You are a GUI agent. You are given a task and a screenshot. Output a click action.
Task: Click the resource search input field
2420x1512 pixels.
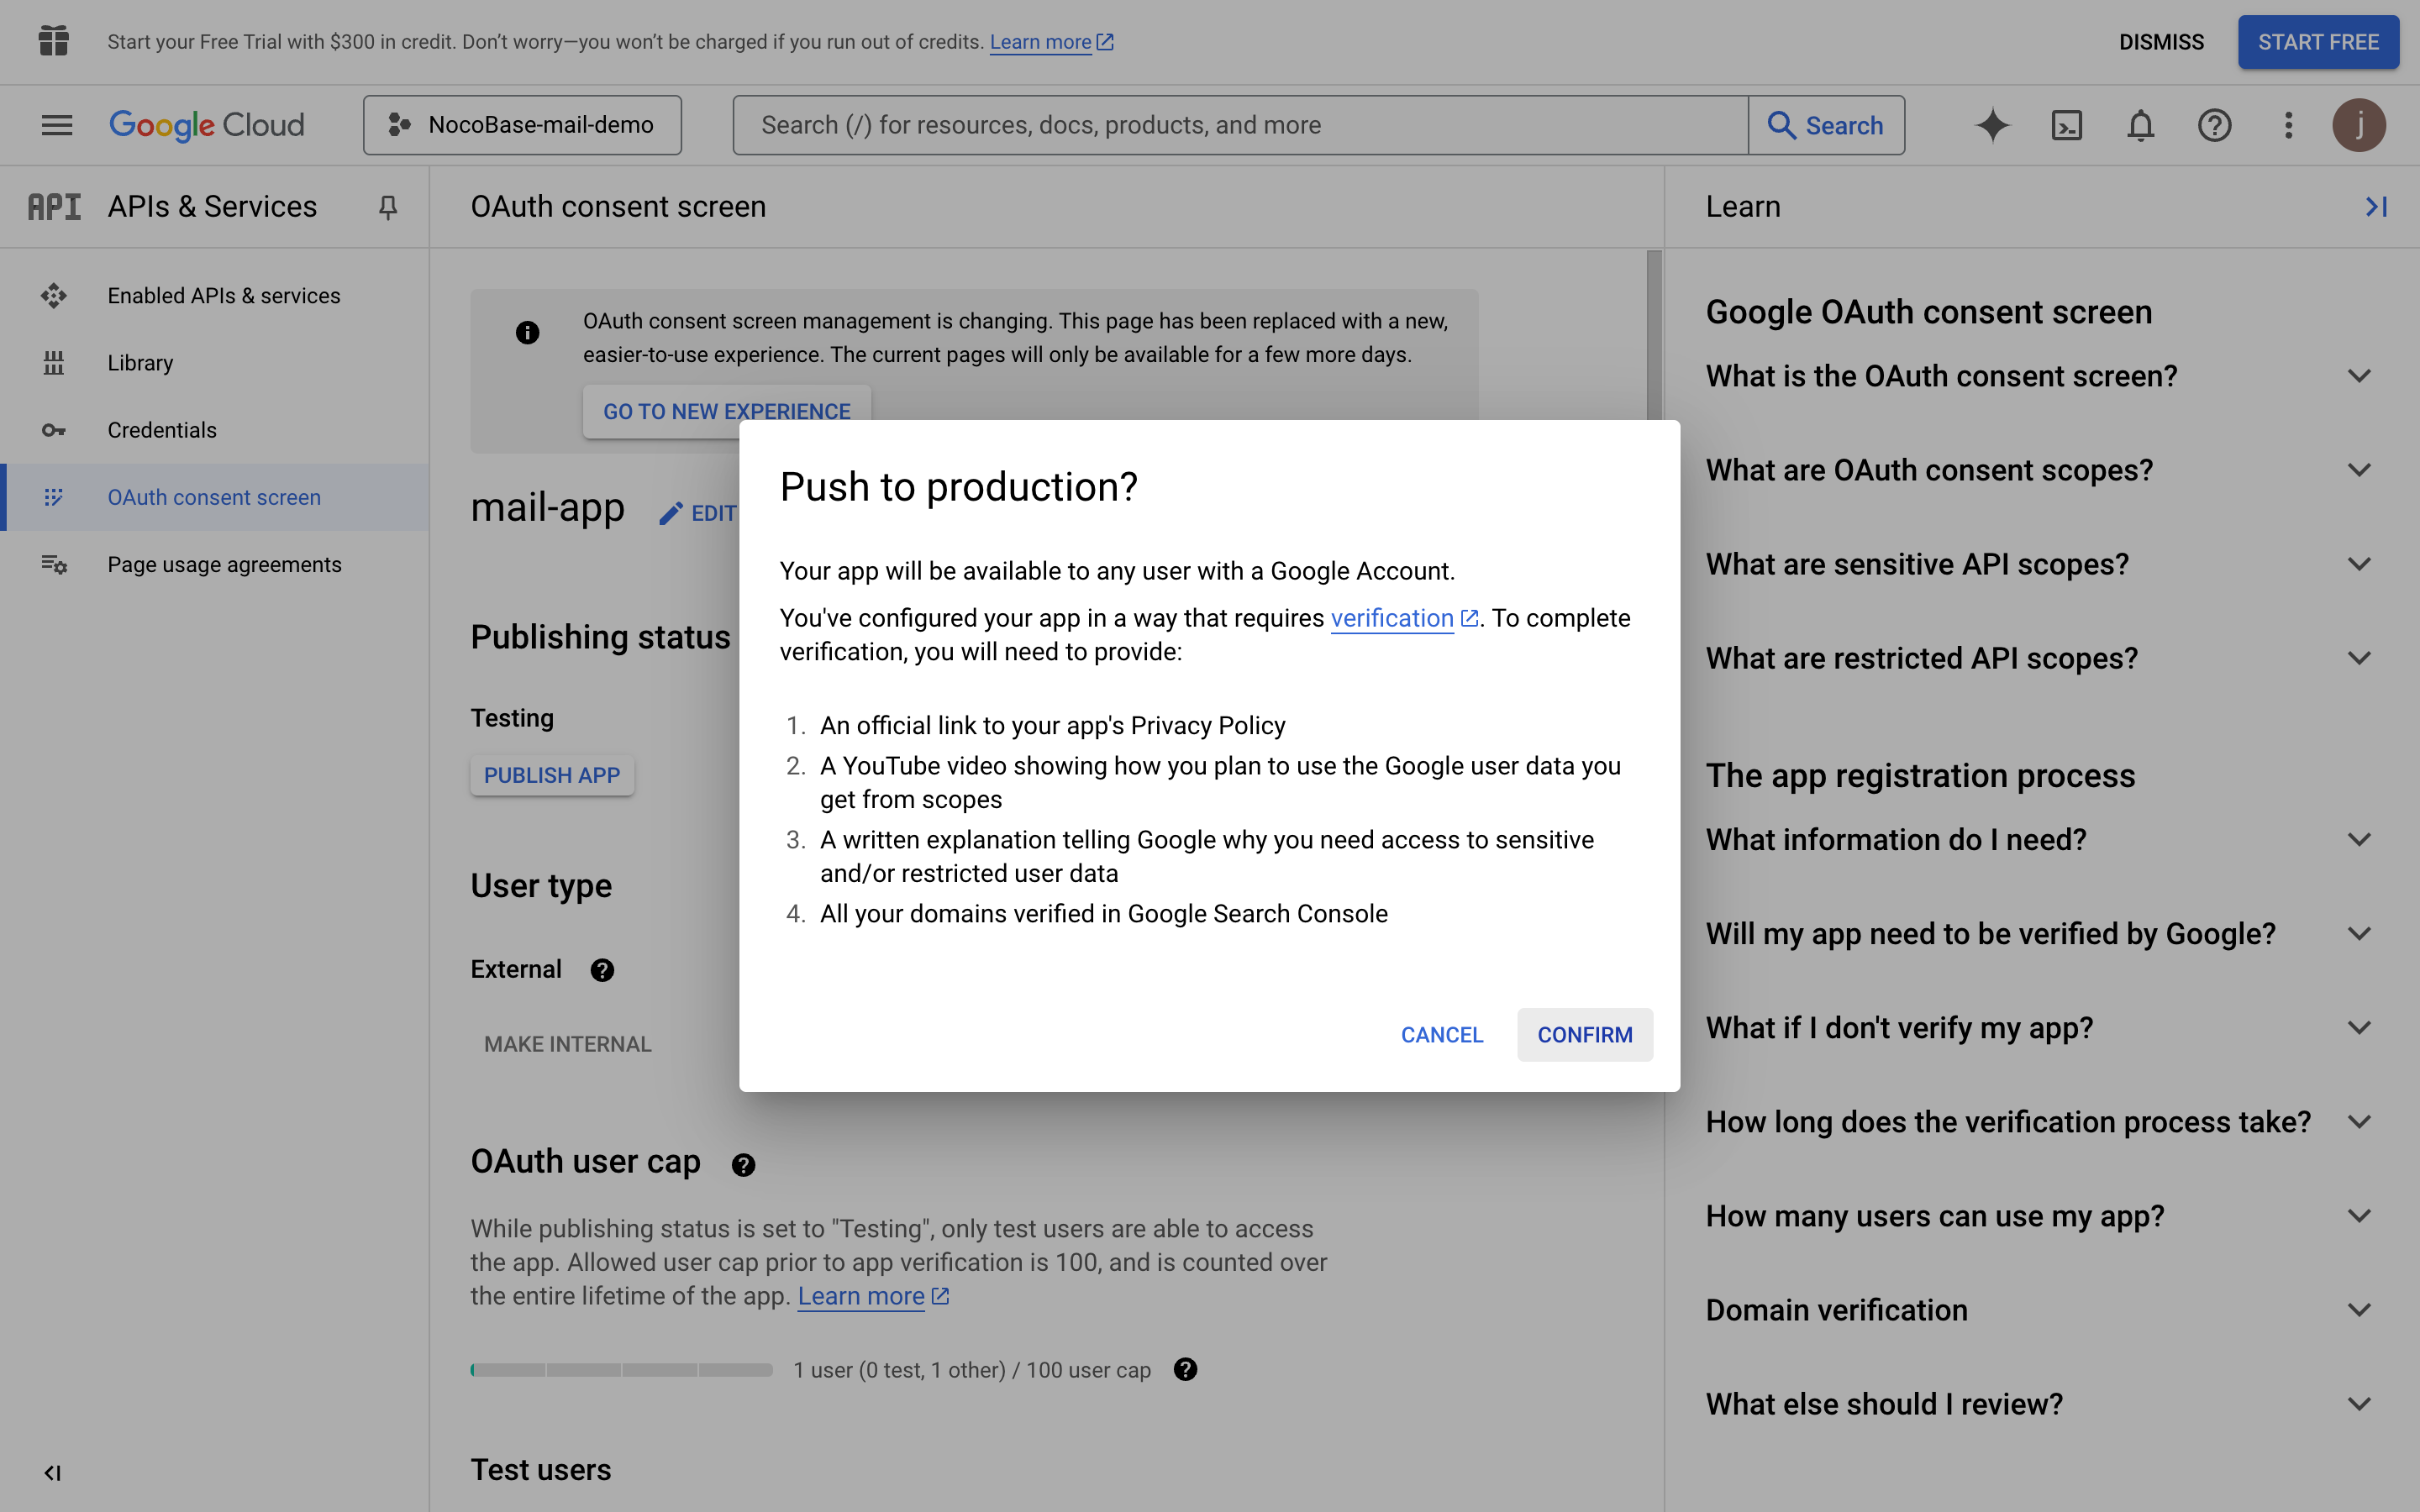(x=1240, y=125)
